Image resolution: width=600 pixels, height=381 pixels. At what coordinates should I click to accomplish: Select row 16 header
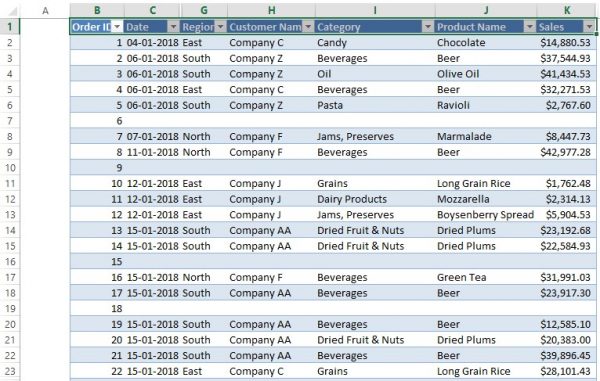pos(10,262)
